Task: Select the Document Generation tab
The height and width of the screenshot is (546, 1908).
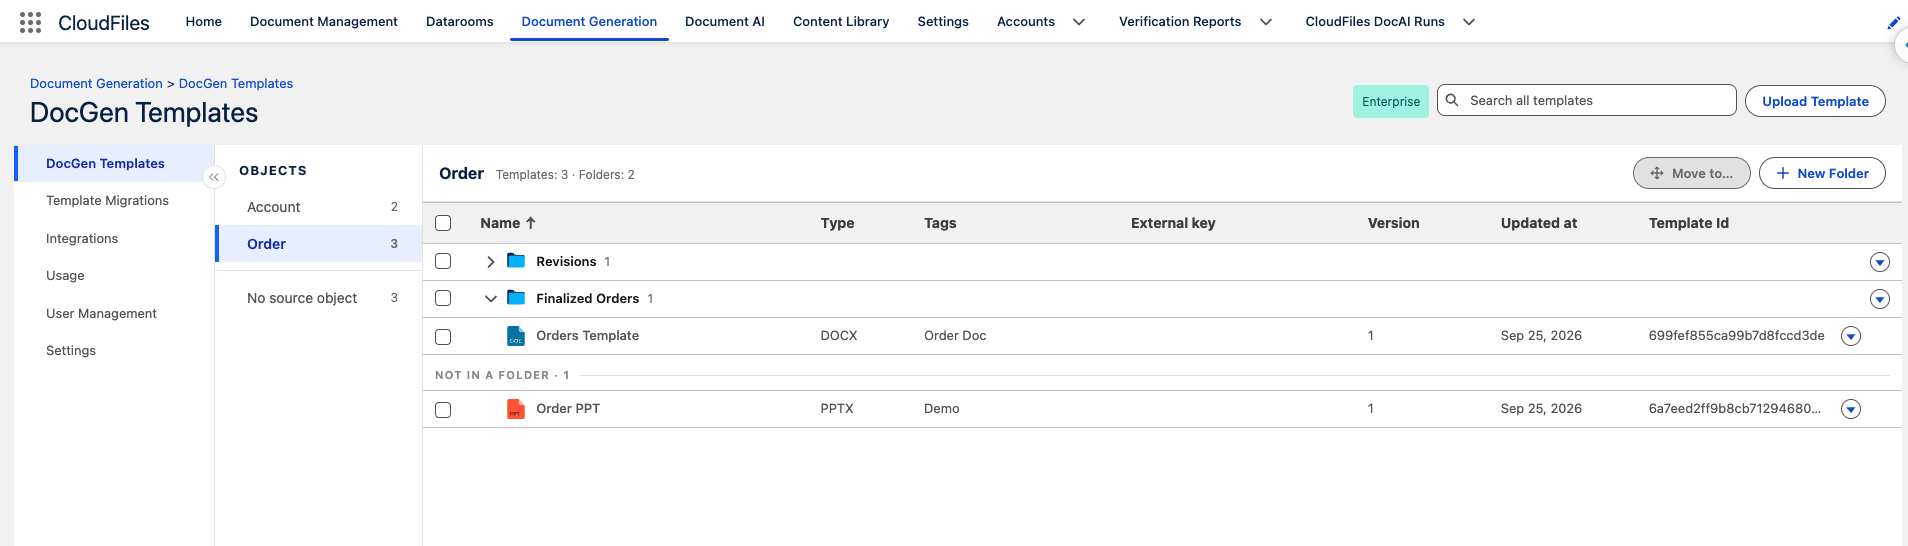Action: (x=589, y=21)
